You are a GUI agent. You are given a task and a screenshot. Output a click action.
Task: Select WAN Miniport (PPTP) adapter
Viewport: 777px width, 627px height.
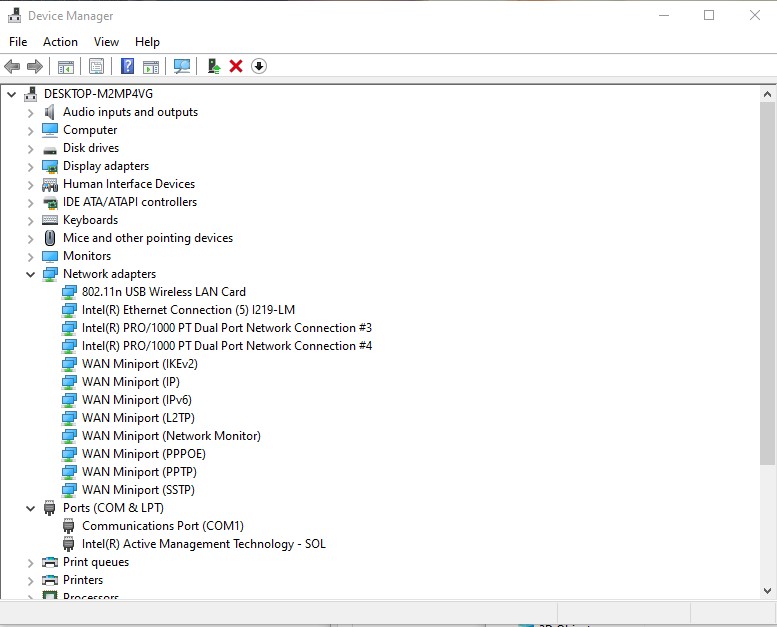click(139, 472)
